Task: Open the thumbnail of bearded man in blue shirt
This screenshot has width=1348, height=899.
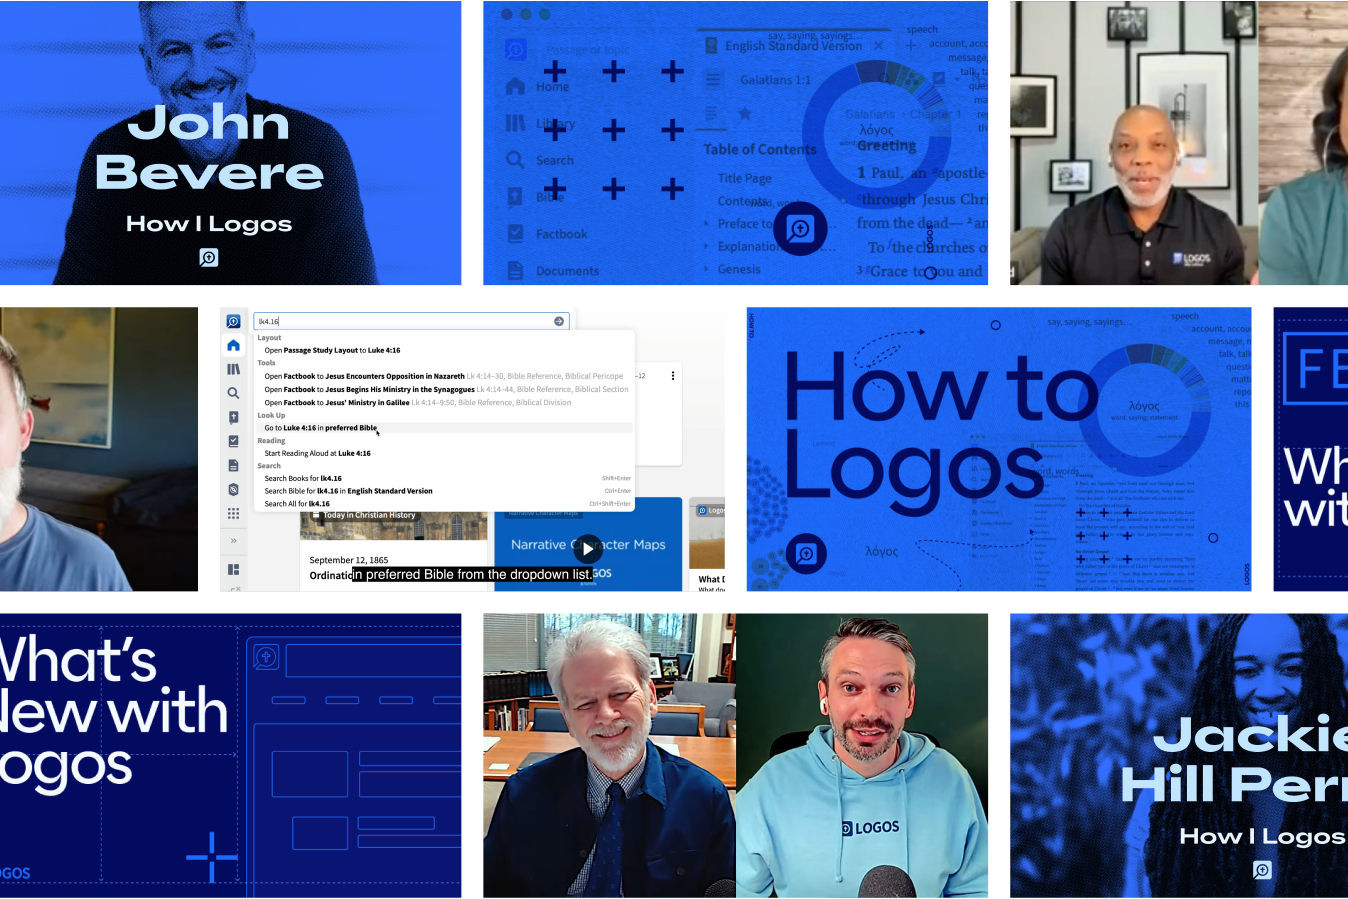Action: click(x=99, y=449)
